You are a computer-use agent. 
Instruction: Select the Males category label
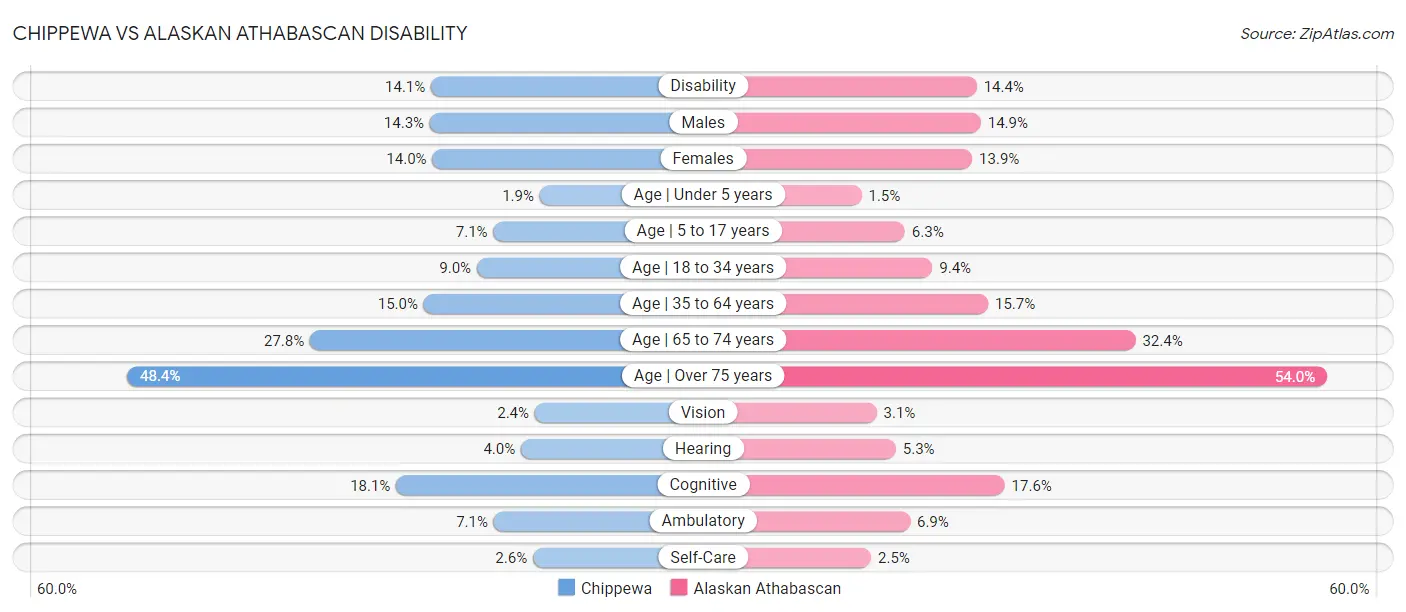(703, 122)
